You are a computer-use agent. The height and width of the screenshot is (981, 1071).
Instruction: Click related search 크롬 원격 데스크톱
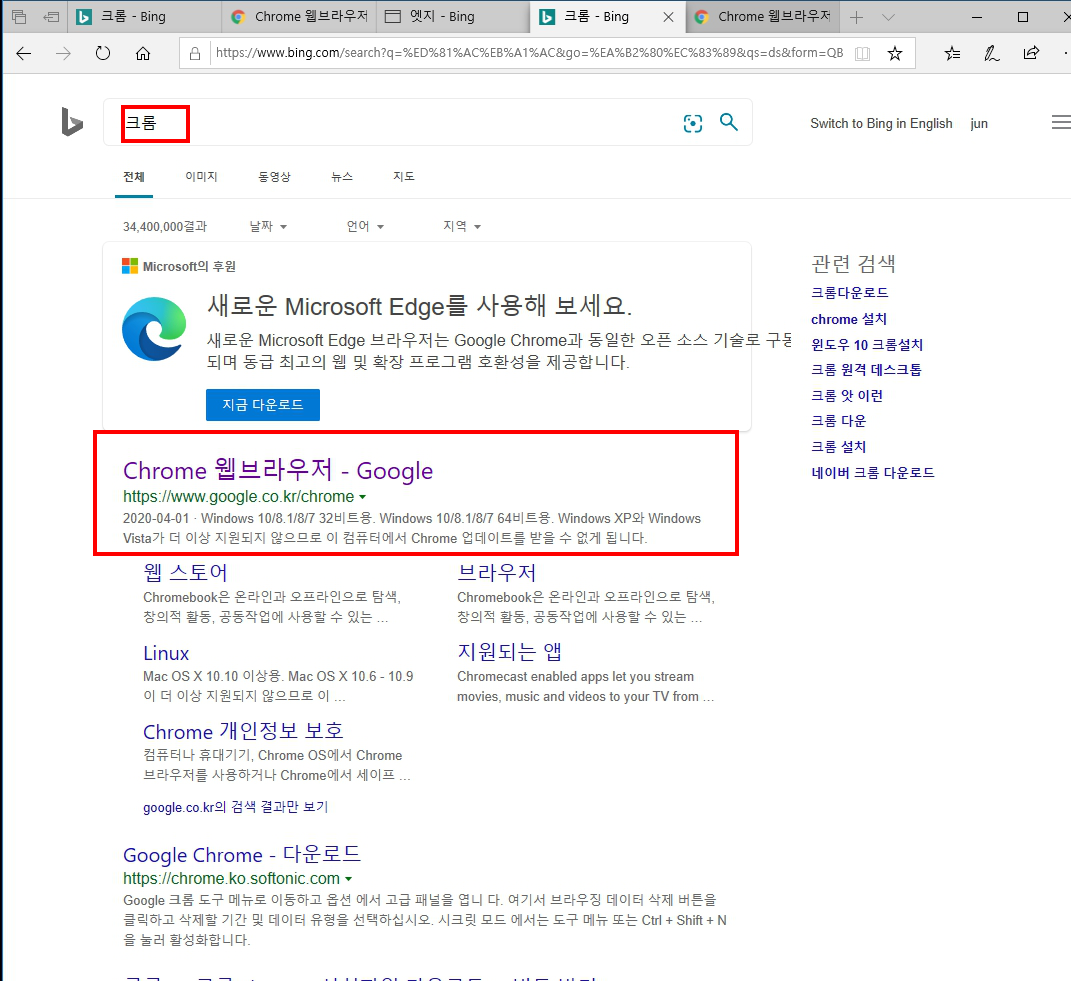[x=866, y=370]
